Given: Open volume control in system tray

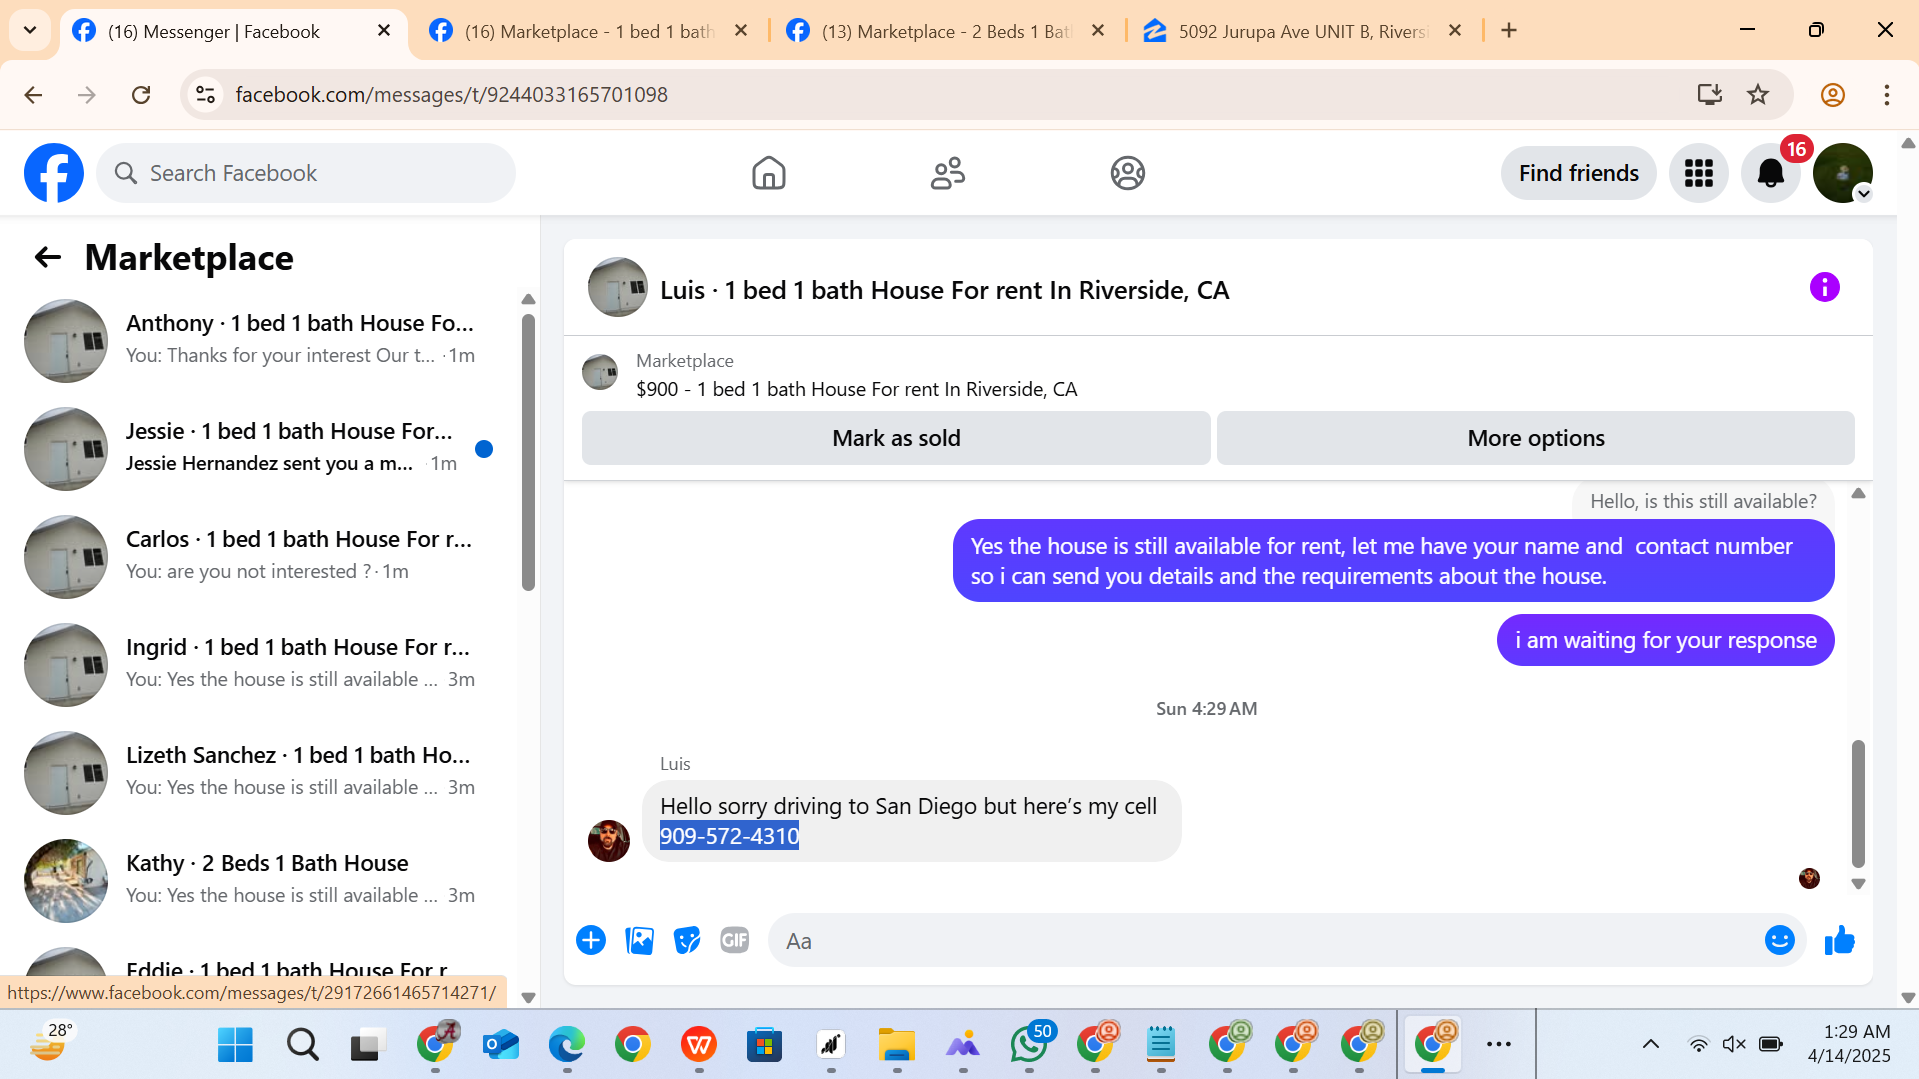Looking at the screenshot, I should (x=1734, y=1044).
